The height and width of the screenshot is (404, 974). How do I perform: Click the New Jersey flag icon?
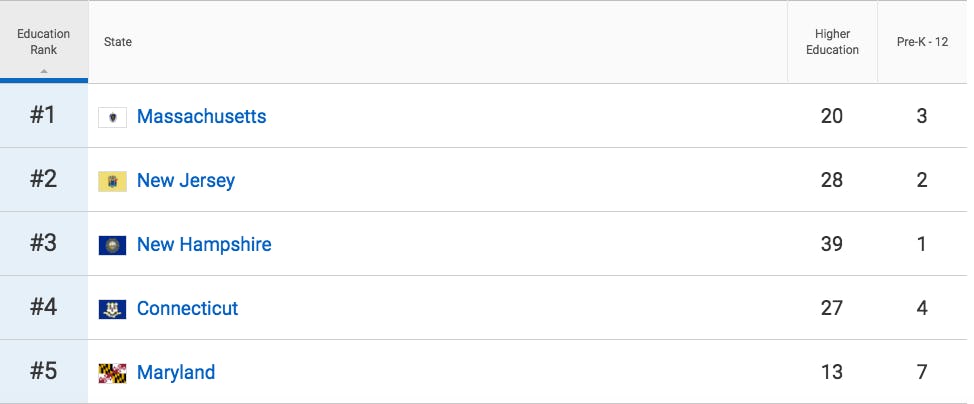(112, 181)
